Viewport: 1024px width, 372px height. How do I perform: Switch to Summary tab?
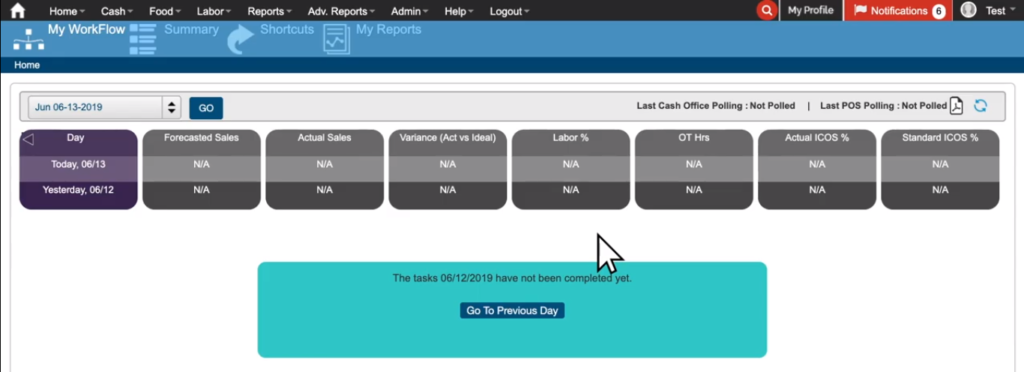191,29
